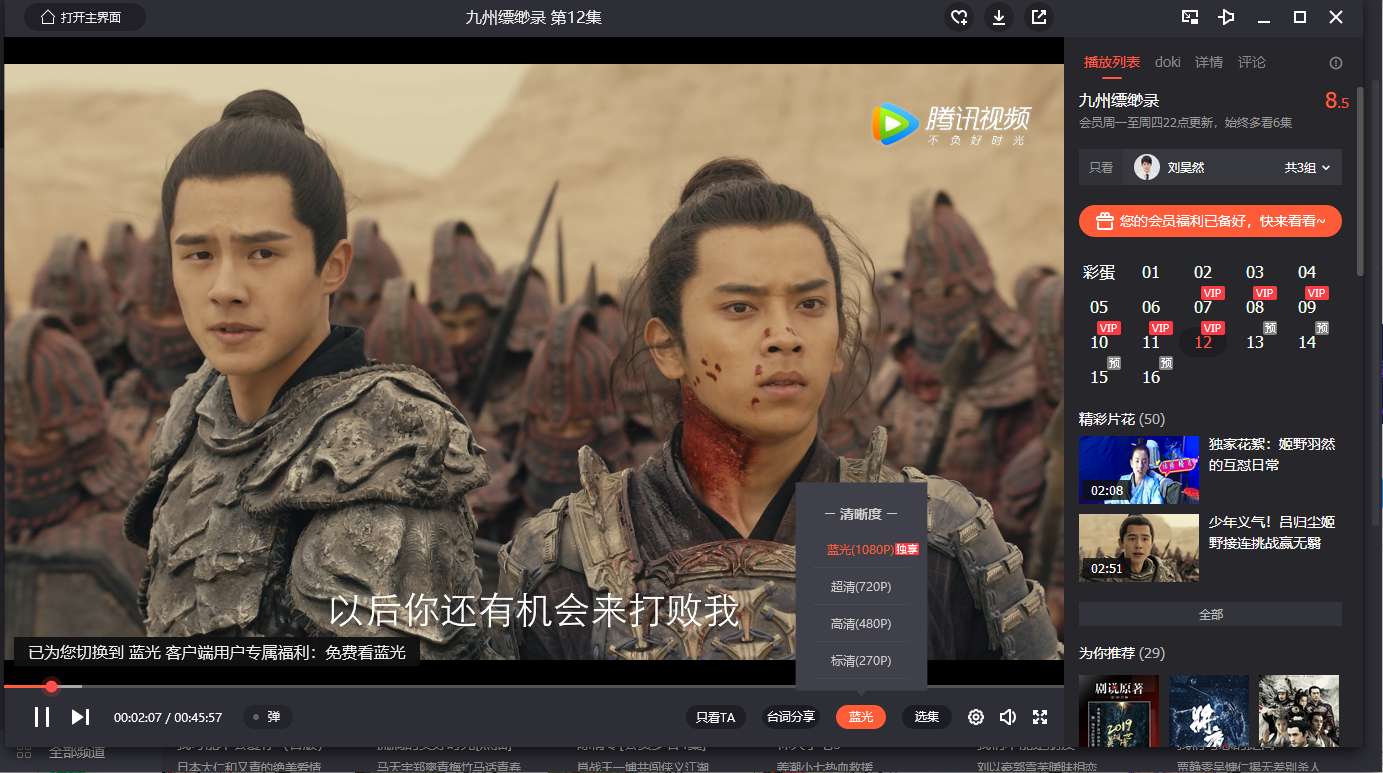Open the 02:08 clip thumbnail

pyautogui.click(x=1139, y=469)
